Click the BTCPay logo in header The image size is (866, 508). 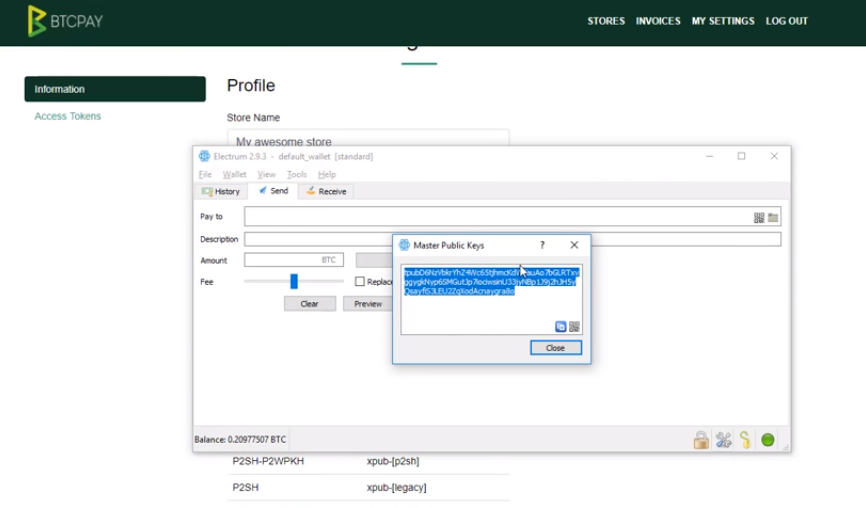[65, 21]
